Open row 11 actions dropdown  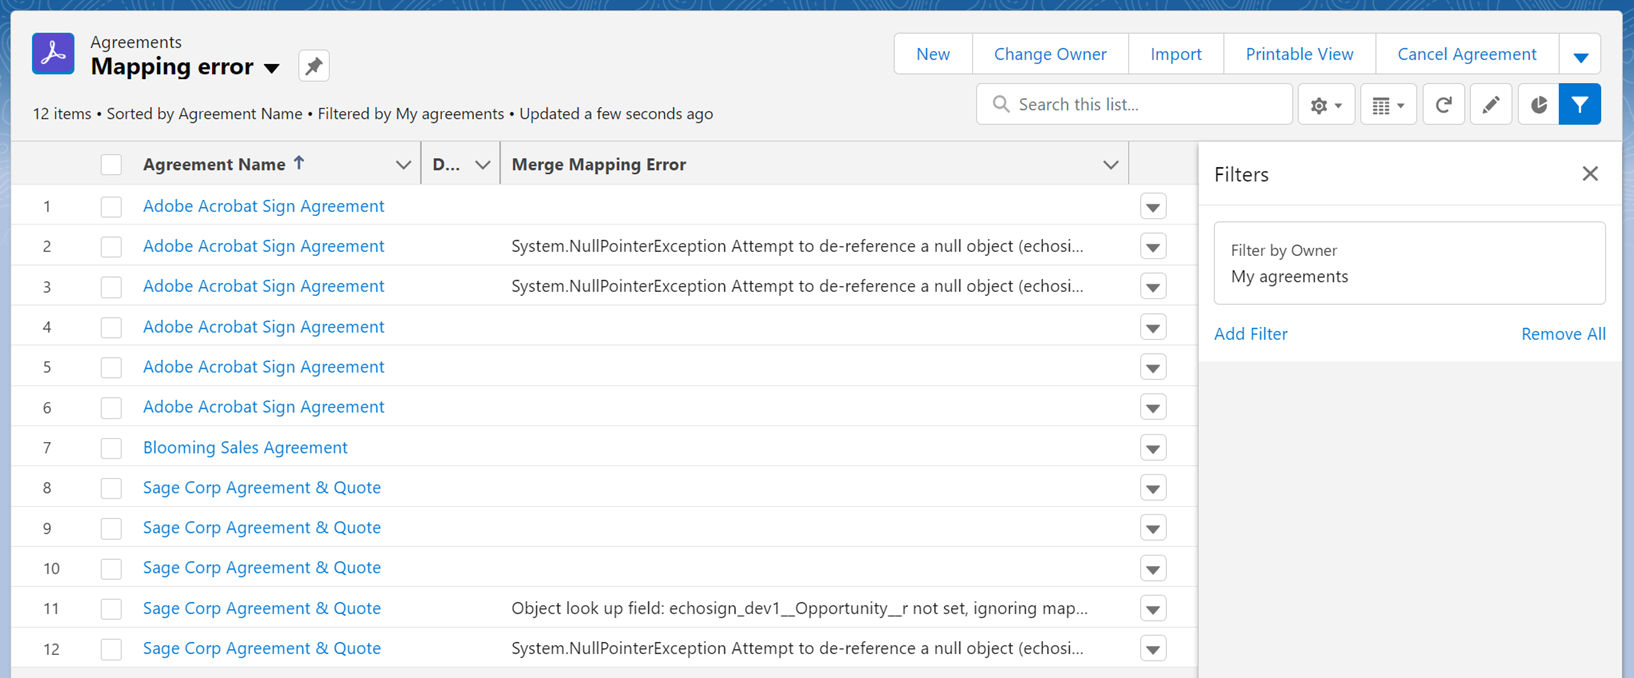point(1153,609)
